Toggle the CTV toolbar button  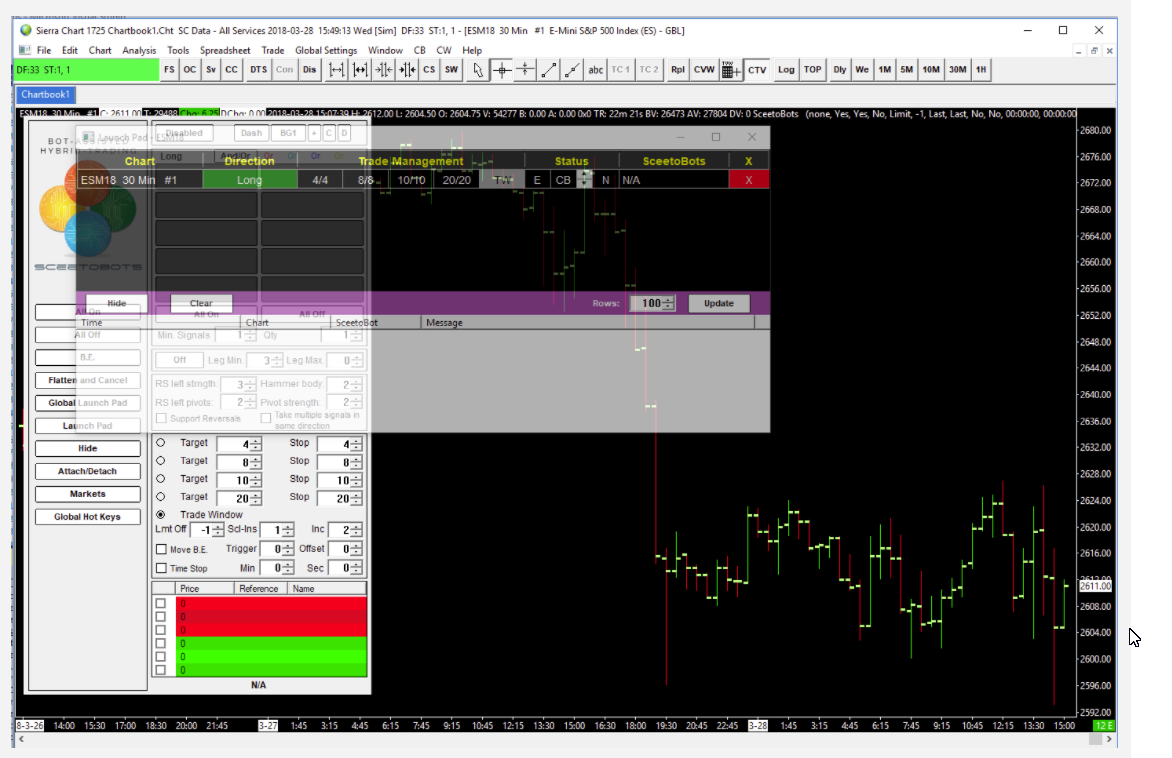pyautogui.click(x=757, y=70)
